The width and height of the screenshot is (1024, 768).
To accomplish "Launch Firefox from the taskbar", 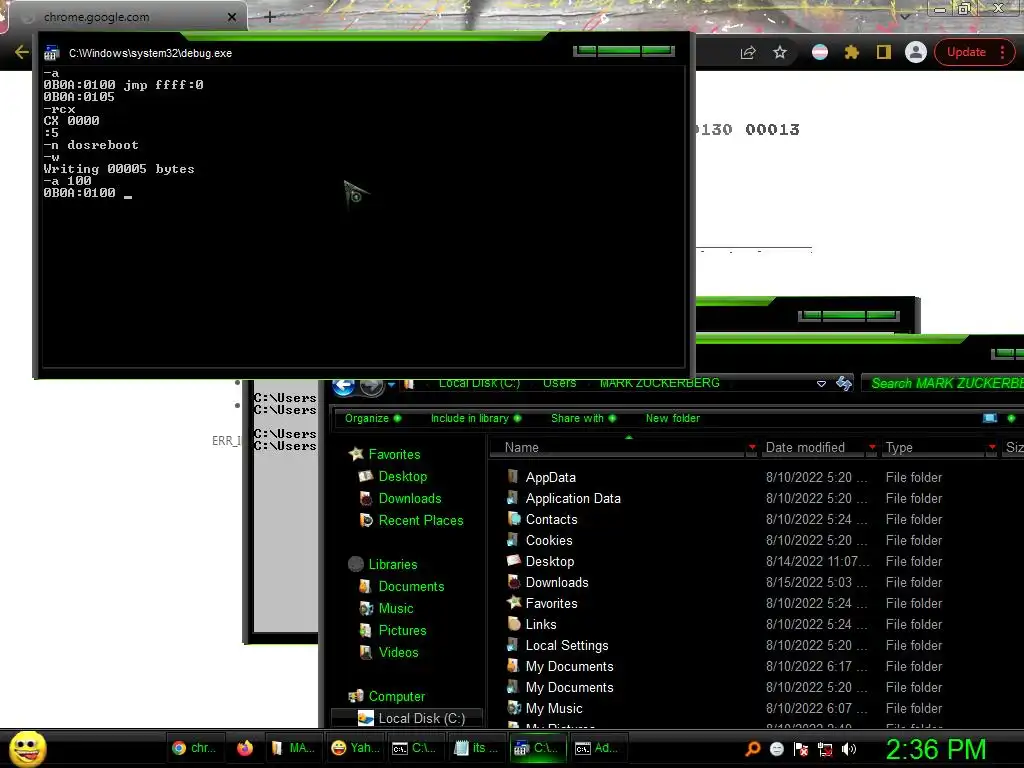I will (245, 748).
